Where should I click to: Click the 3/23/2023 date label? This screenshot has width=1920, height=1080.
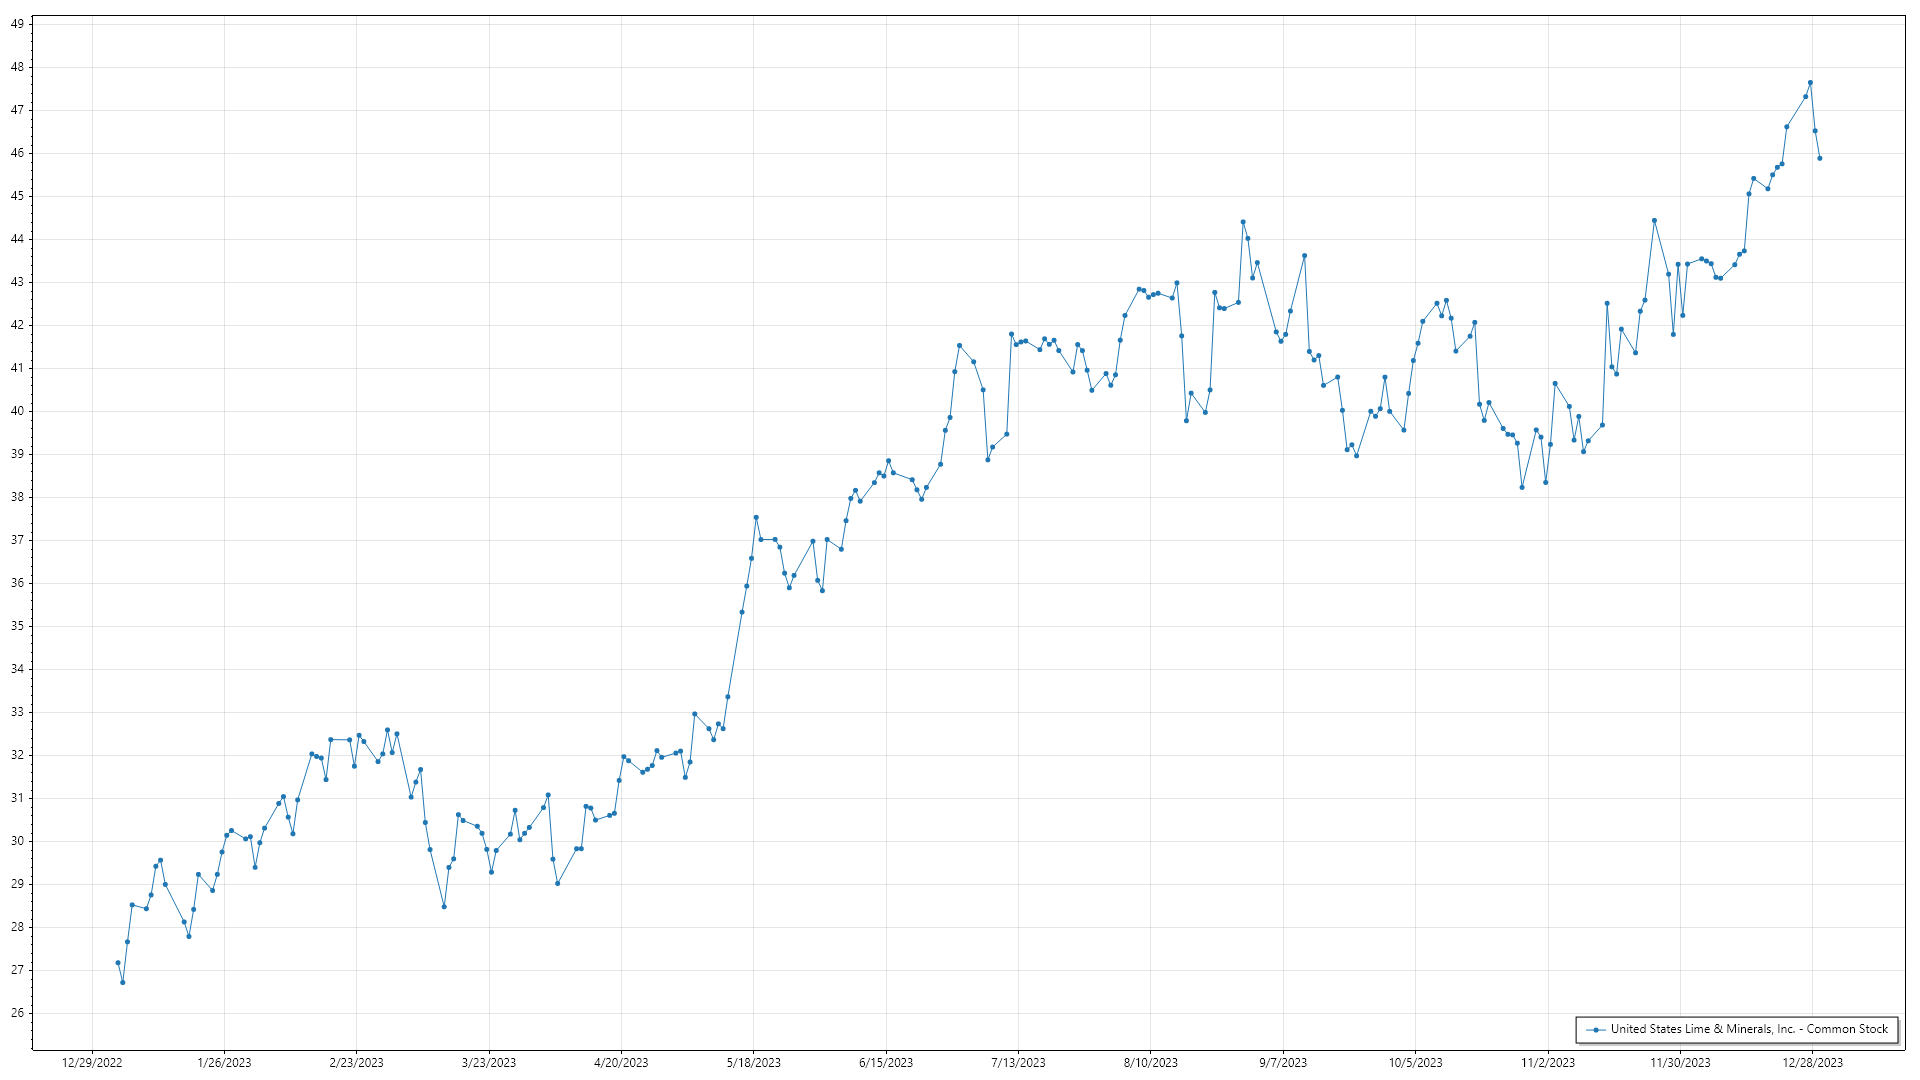[x=489, y=1063]
